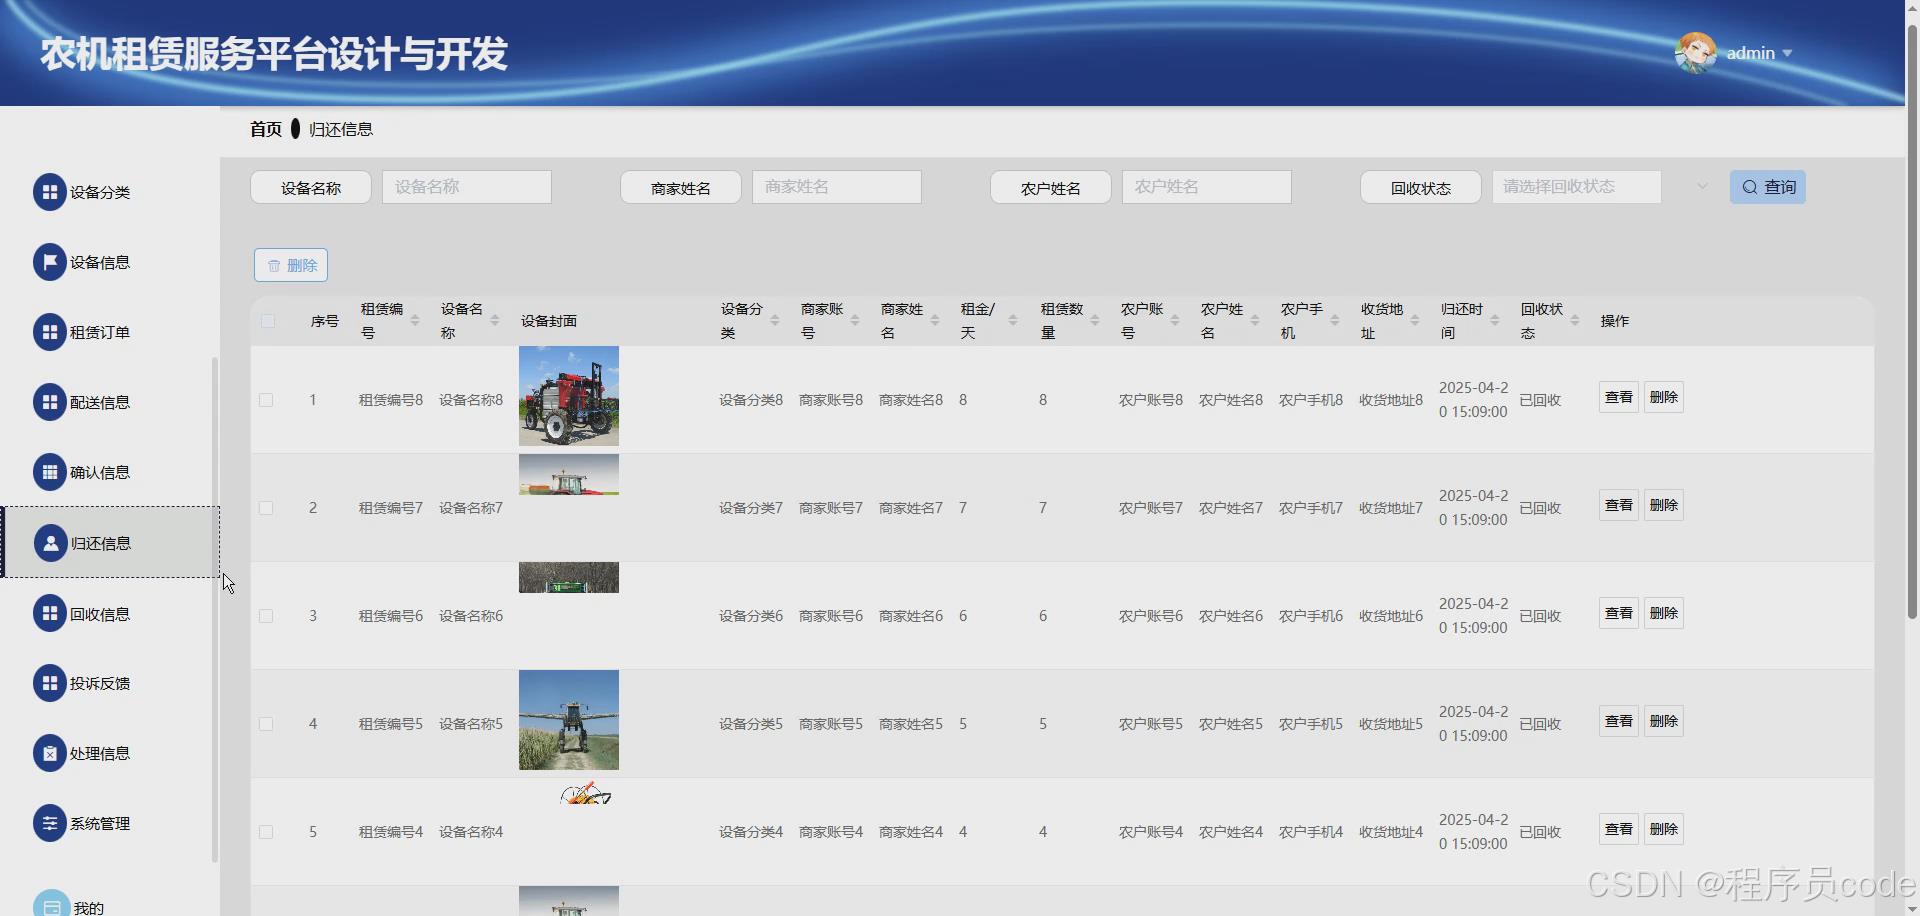Click the 查询 search button
The image size is (1920, 916).
pyautogui.click(x=1767, y=187)
